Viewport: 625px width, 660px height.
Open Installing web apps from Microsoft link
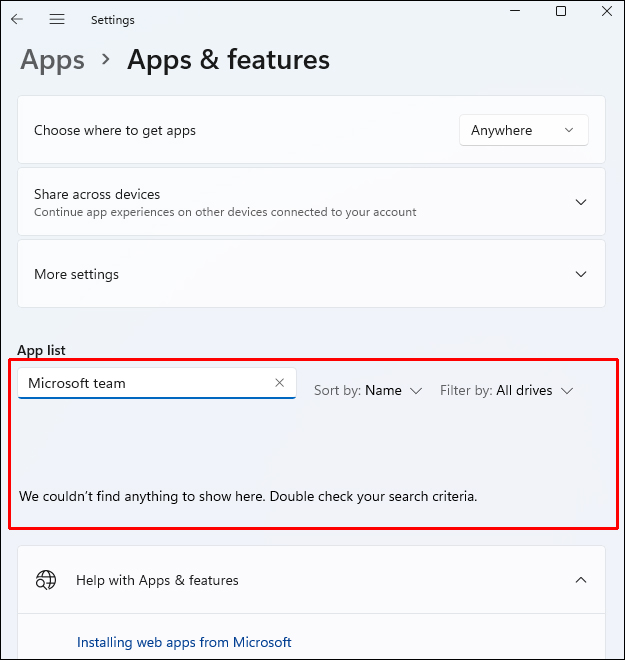pyautogui.click(x=184, y=642)
